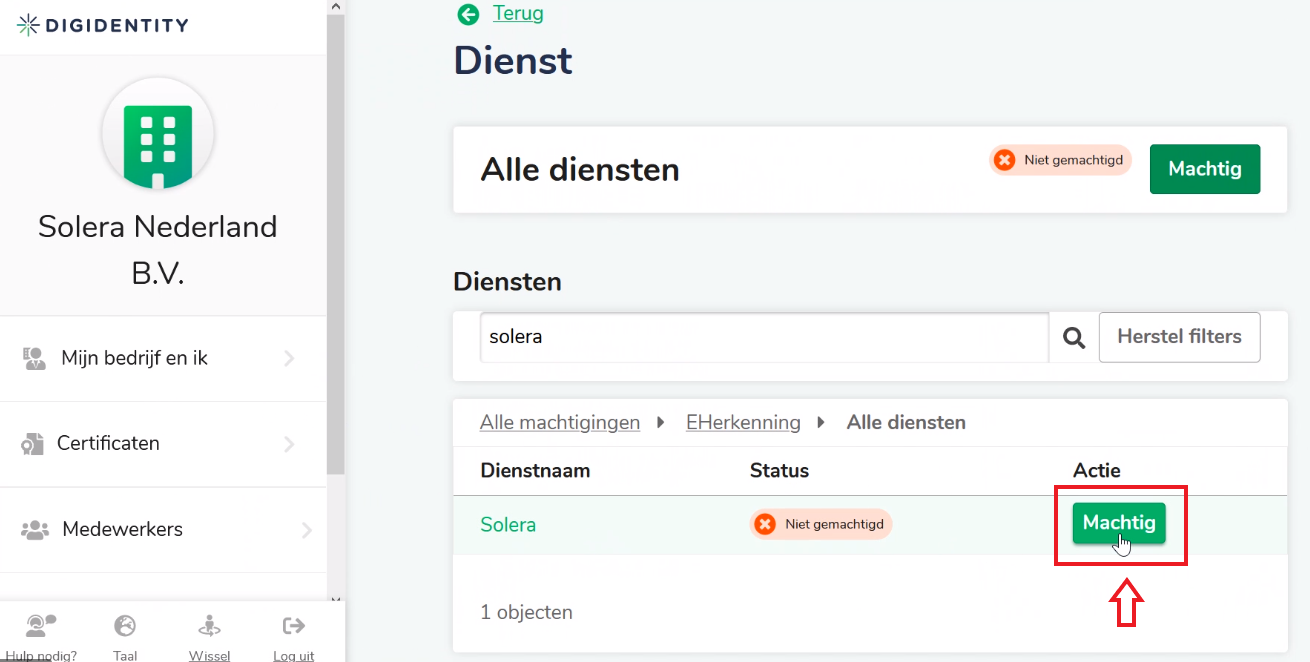Click the Medewerkers people icon
This screenshot has width=1310, height=662.
(35, 529)
